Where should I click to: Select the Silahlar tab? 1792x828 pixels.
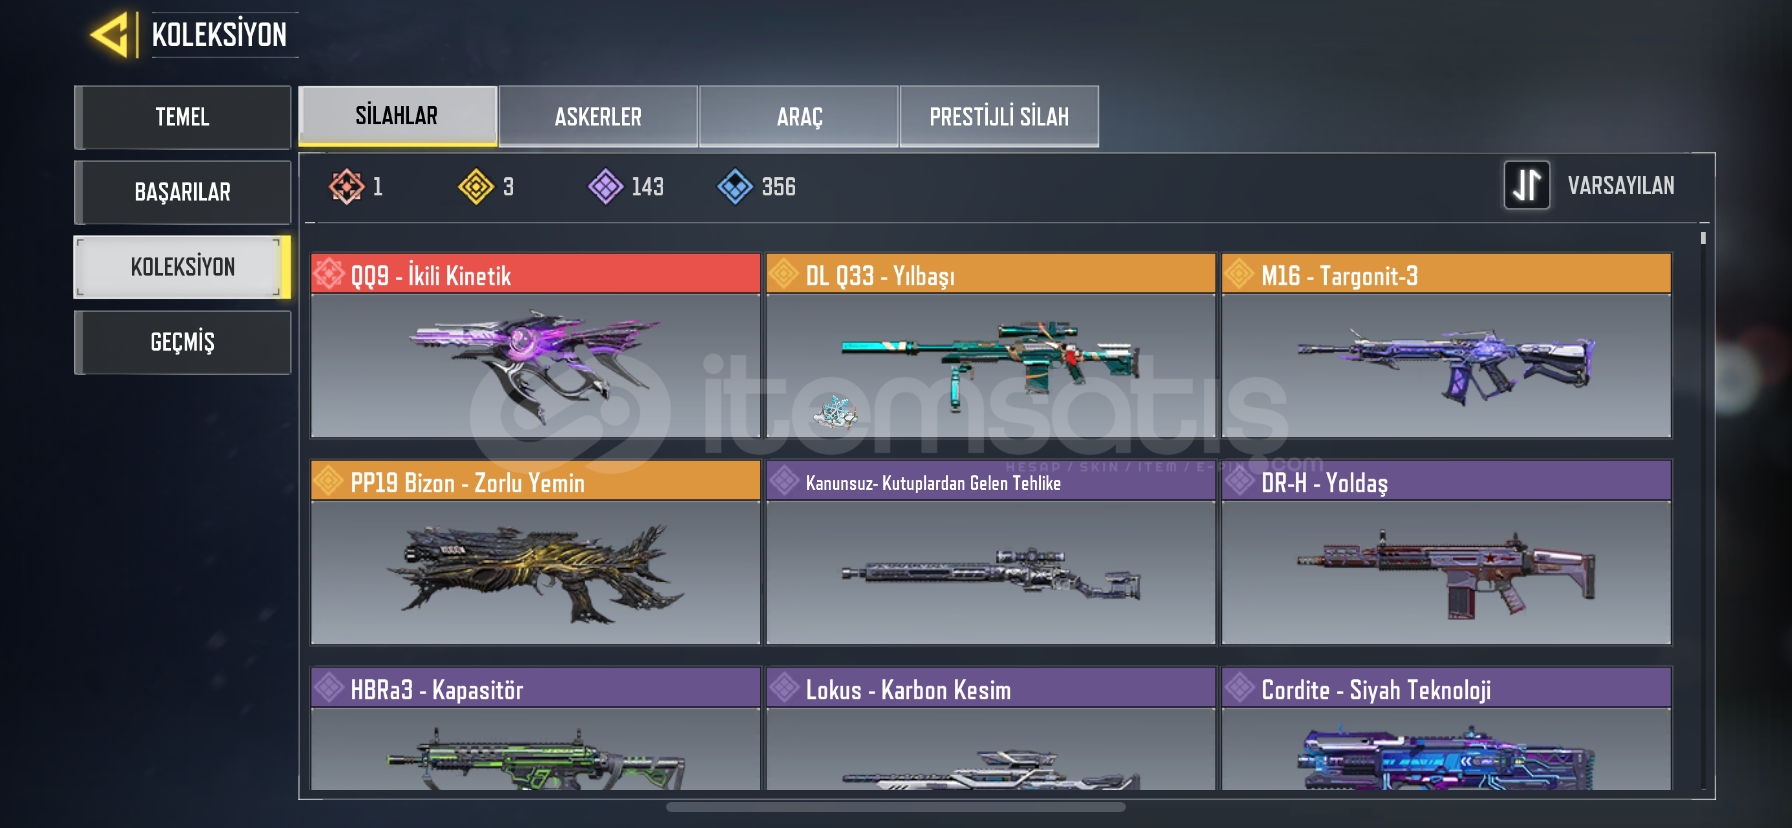(x=397, y=116)
